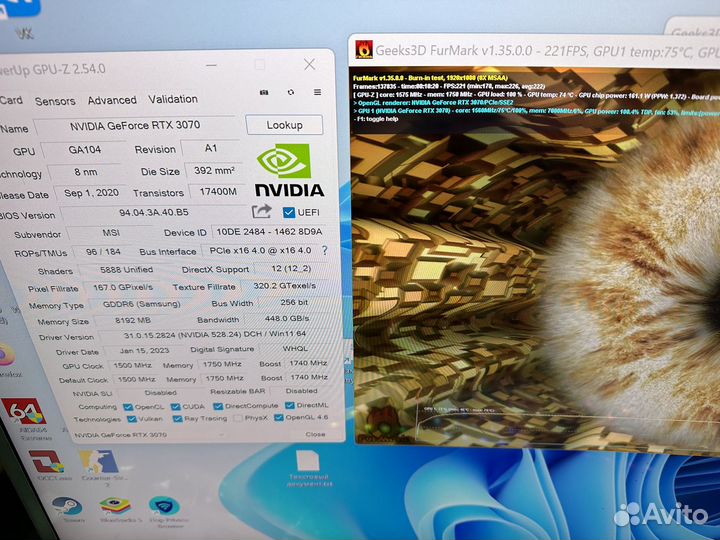The height and width of the screenshot is (540, 720).
Task: Switch to the Graphics Card tab
Action: (x=11, y=100)
